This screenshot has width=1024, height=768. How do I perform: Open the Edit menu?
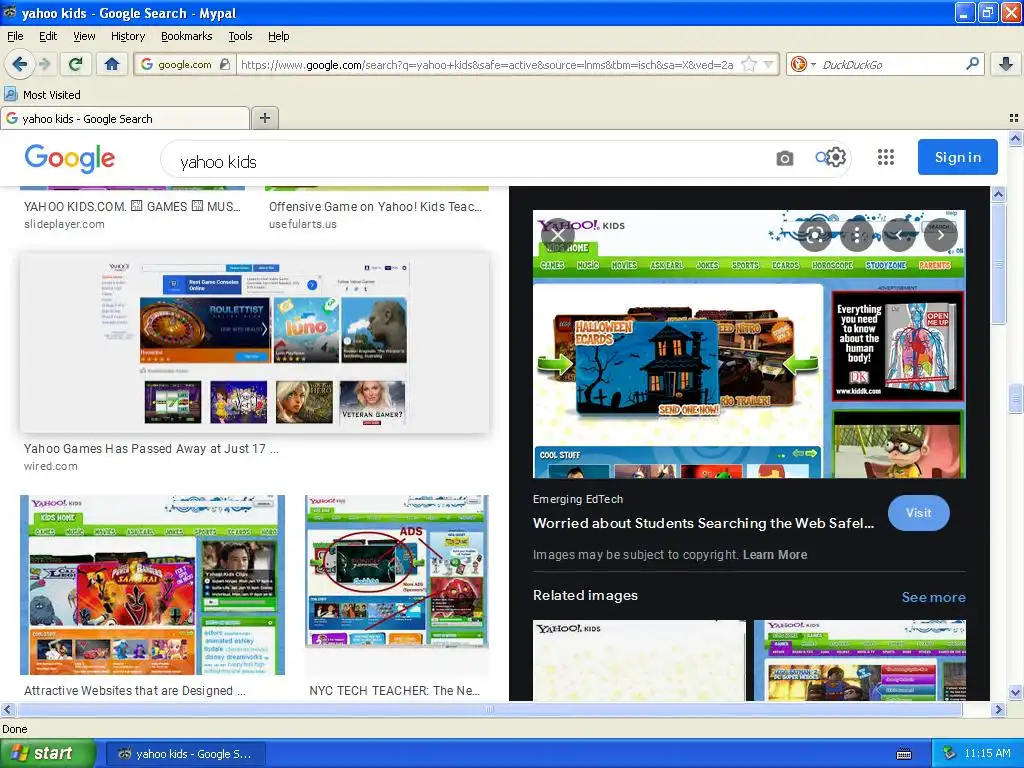[48, 36]
